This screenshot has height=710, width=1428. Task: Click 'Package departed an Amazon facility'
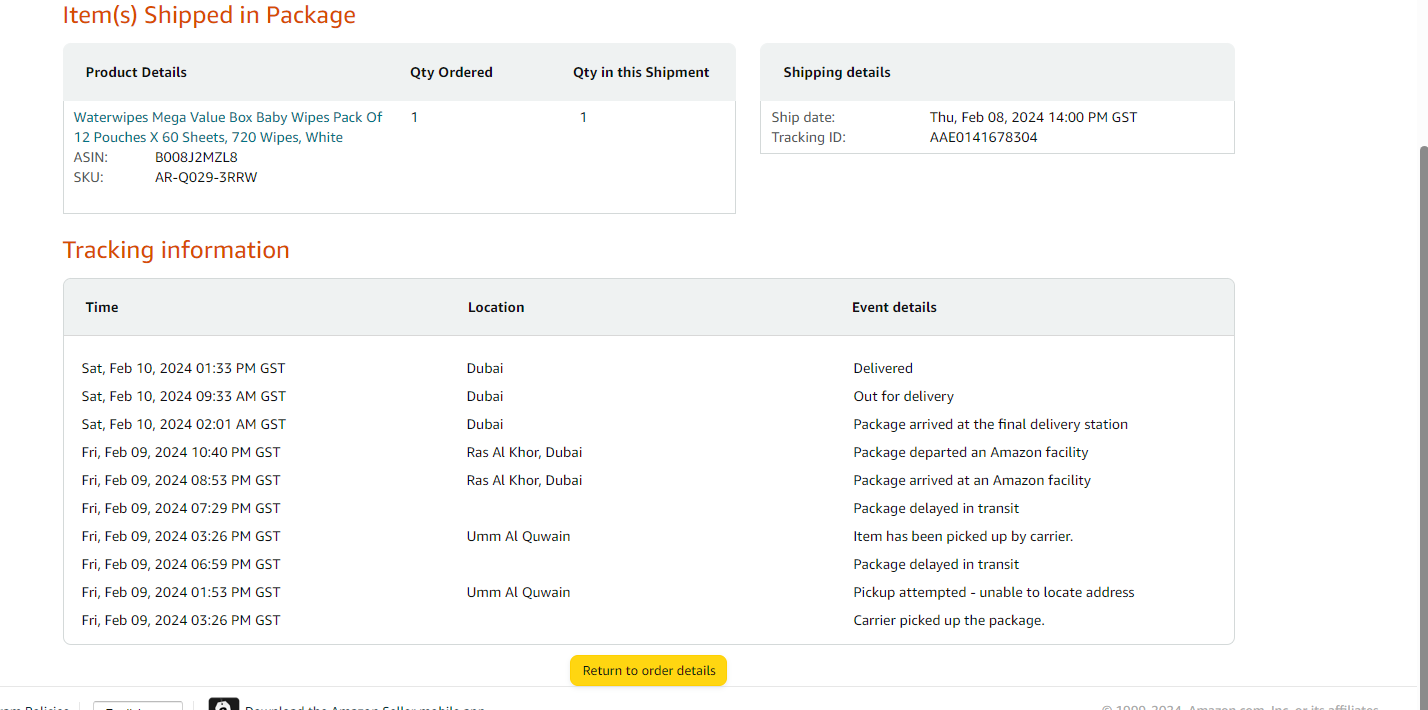(x=970, y=452)
